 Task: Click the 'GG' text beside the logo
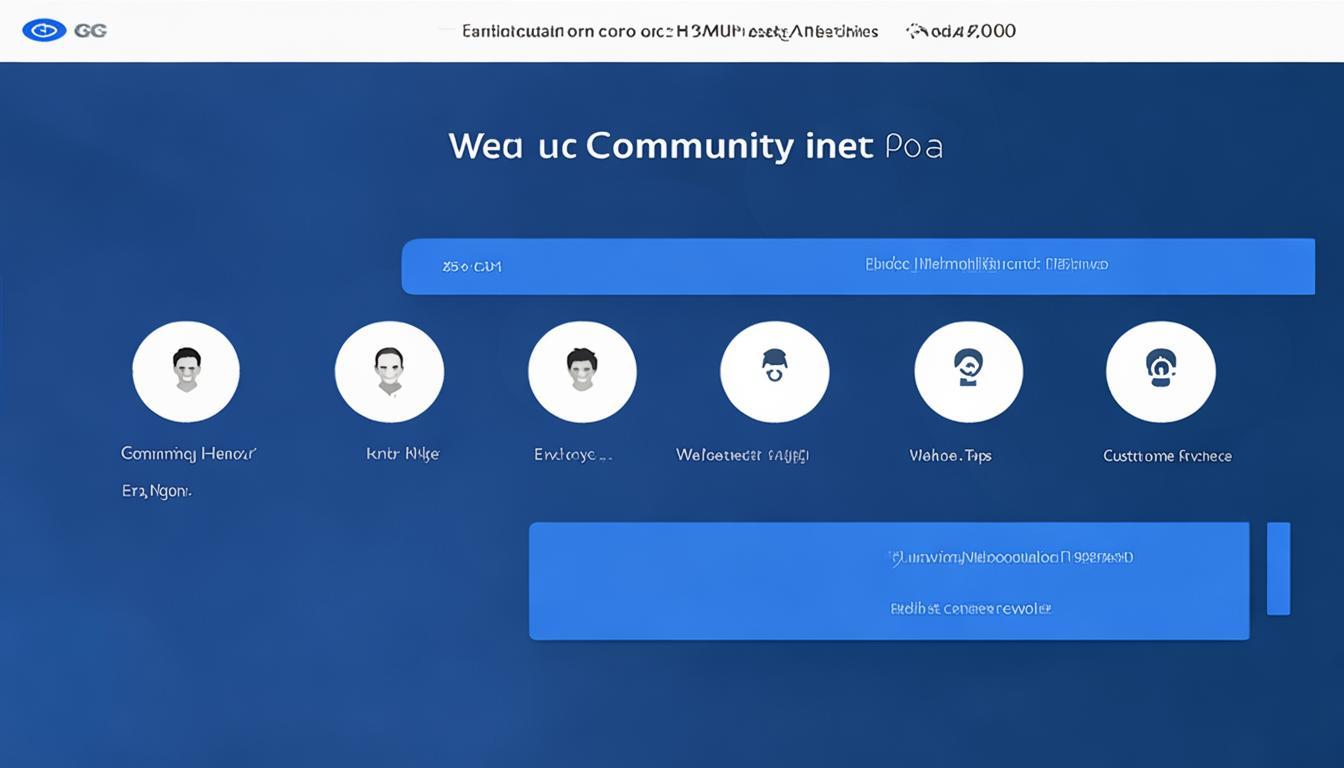click(x=91, y=31)
